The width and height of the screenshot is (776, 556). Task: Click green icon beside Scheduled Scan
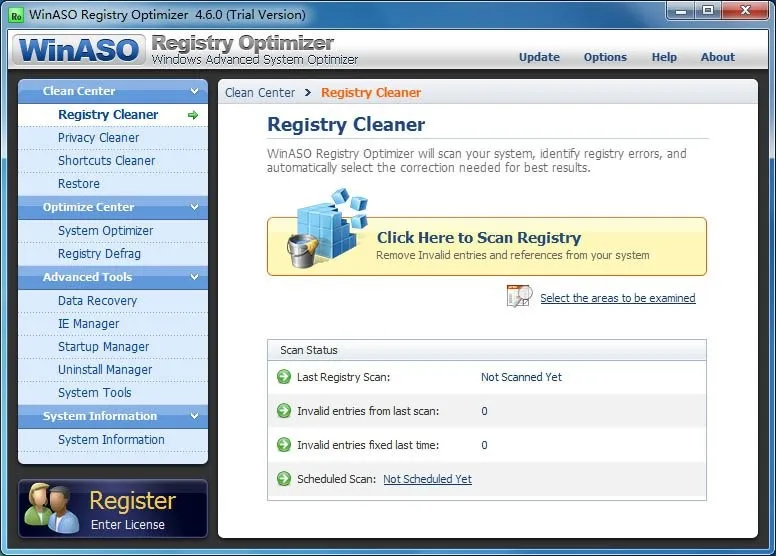click(284, 478)
